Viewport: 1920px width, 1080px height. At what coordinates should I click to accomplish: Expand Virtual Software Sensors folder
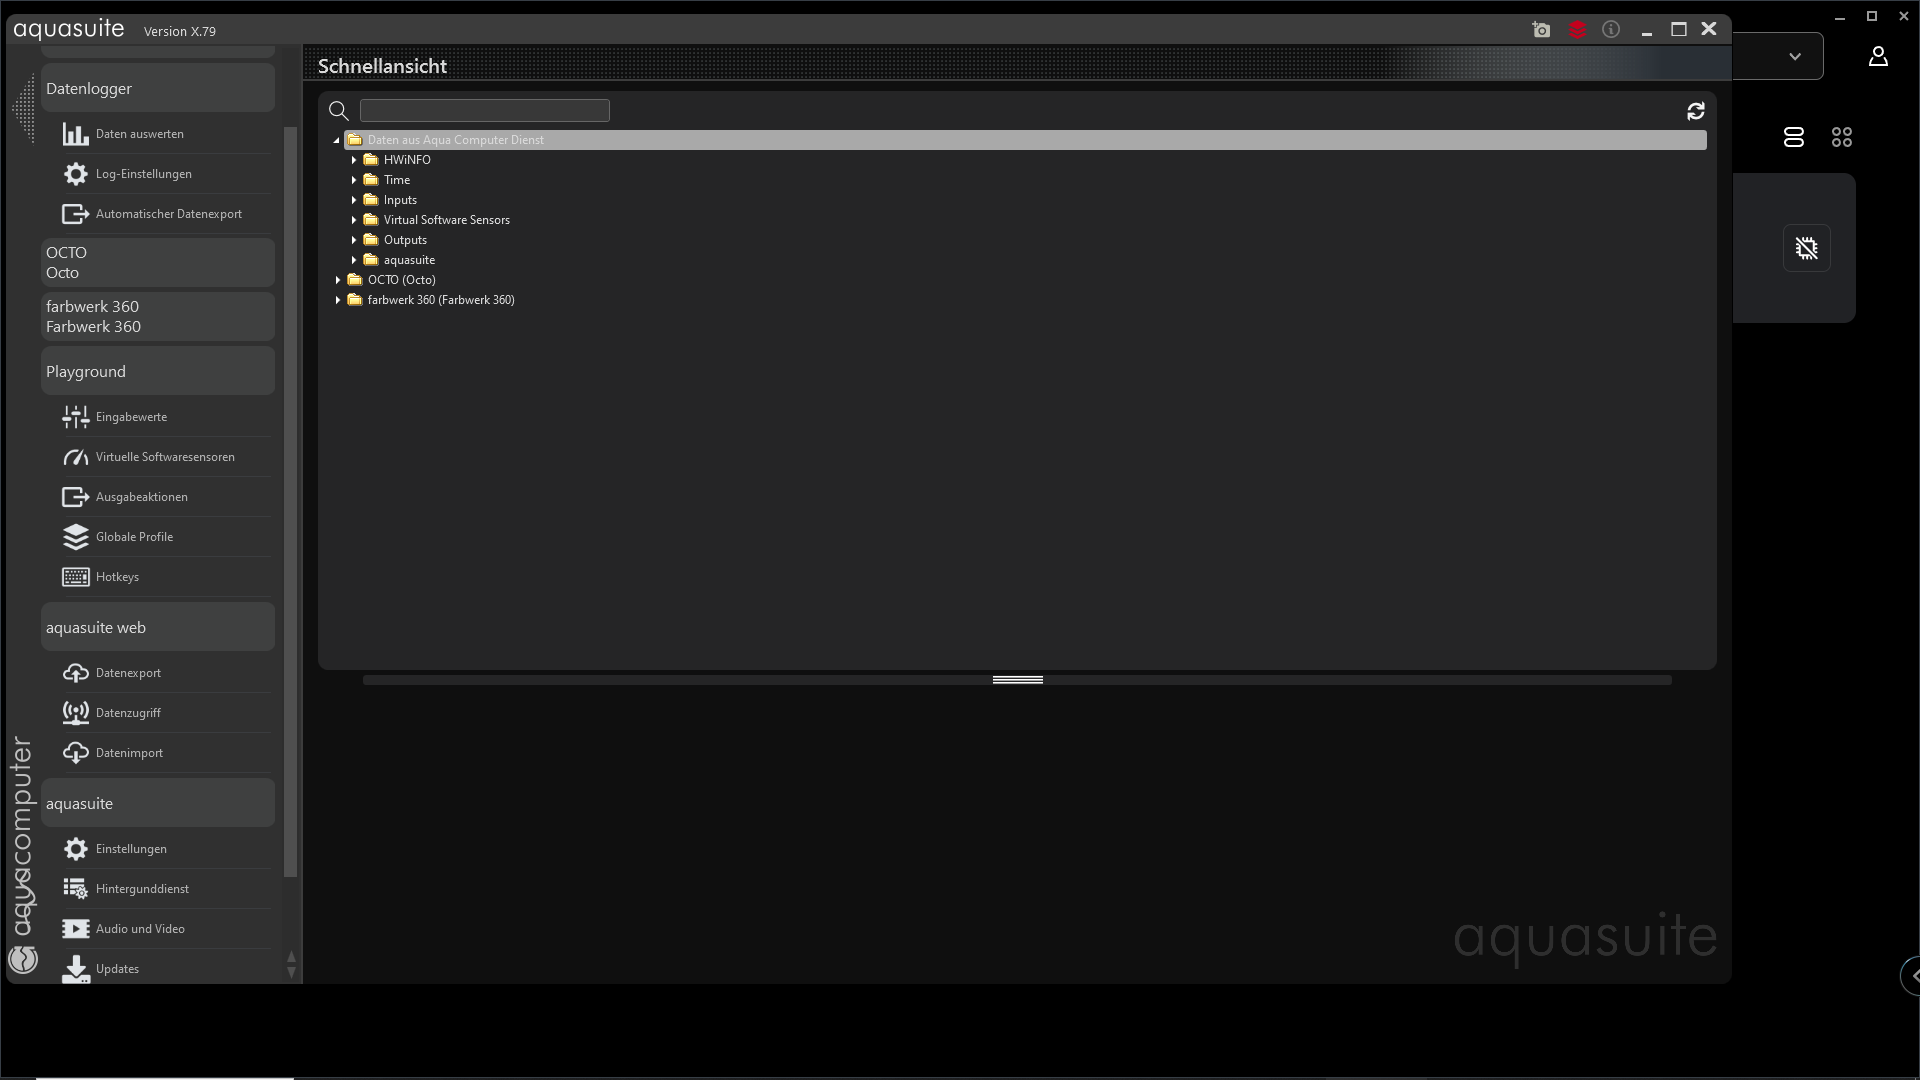click(354, 220)
